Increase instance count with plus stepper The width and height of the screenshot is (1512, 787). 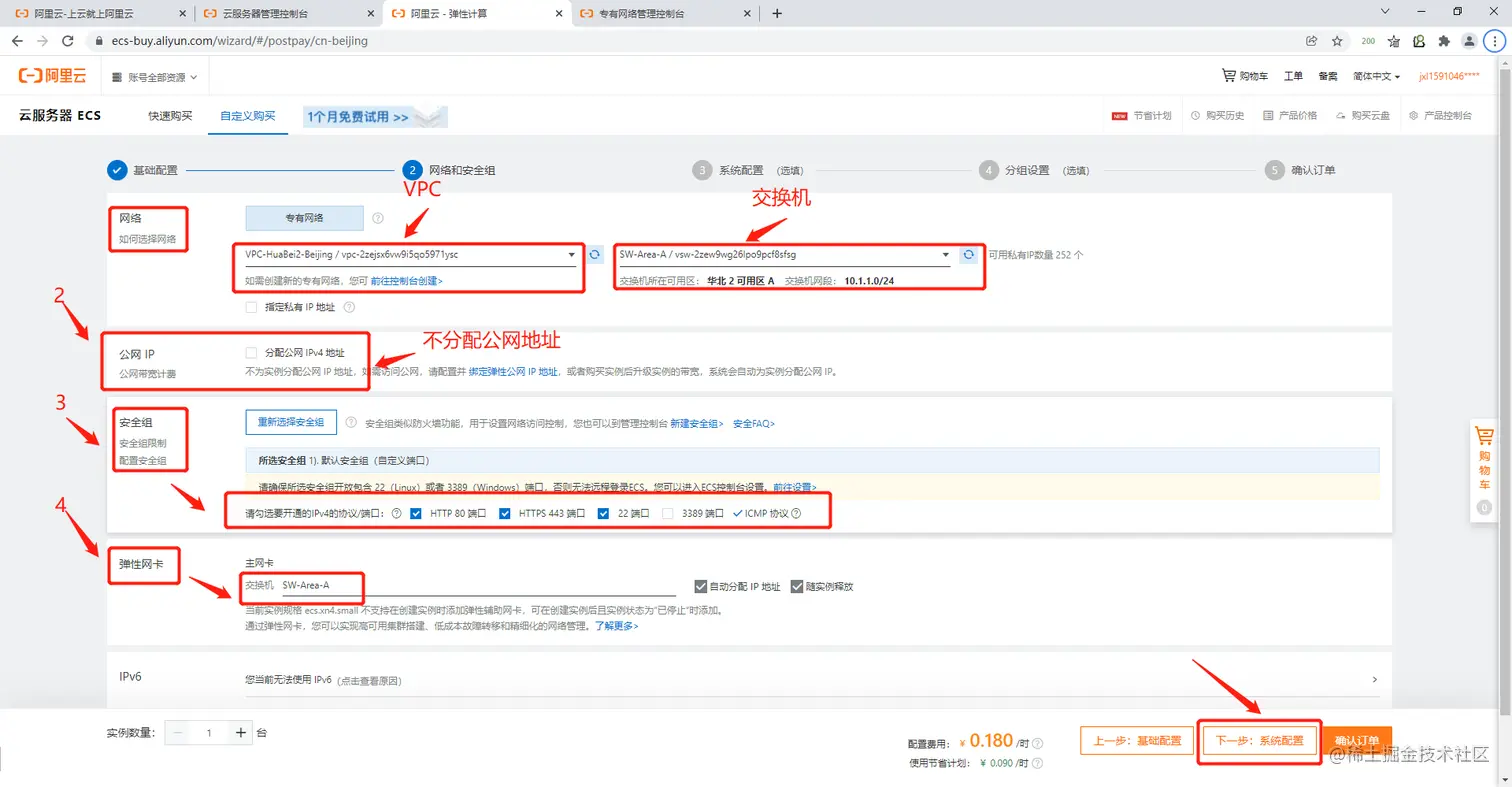coord(241,733)
